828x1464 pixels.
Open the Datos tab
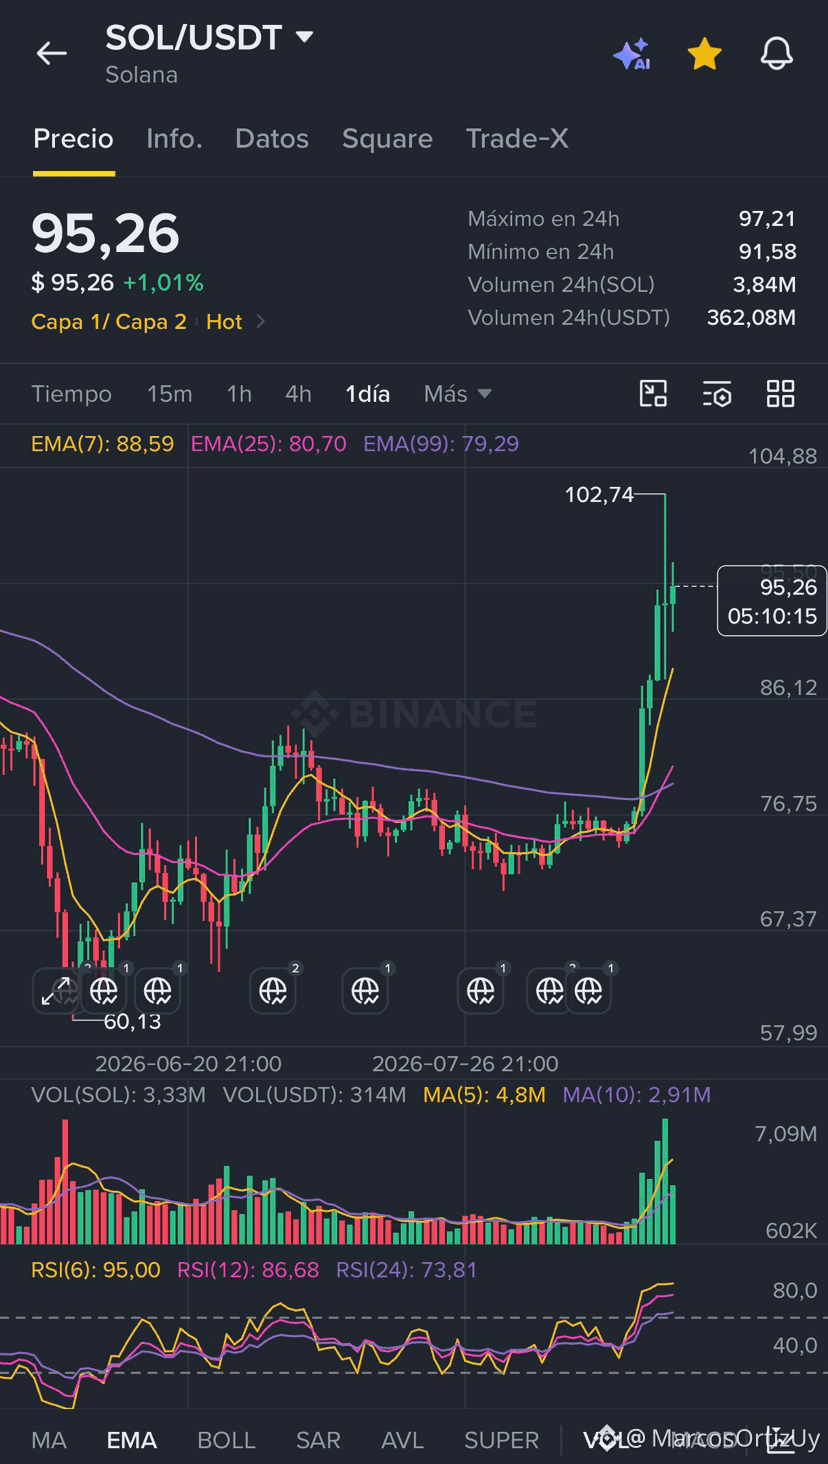pyautogui.click(x=272, y=139)
